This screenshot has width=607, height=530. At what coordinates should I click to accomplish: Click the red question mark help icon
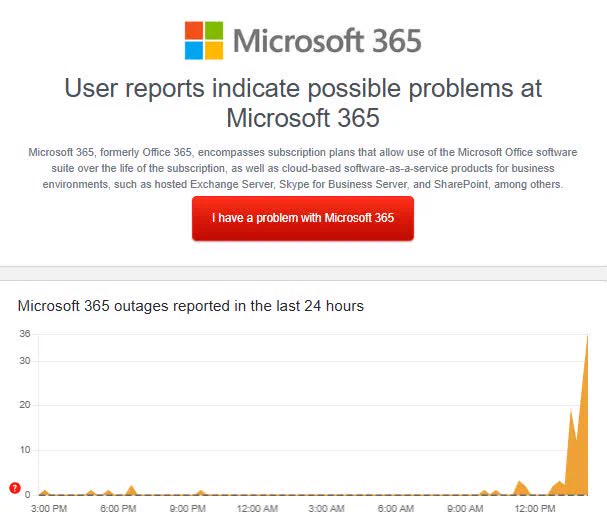(15, 488)
